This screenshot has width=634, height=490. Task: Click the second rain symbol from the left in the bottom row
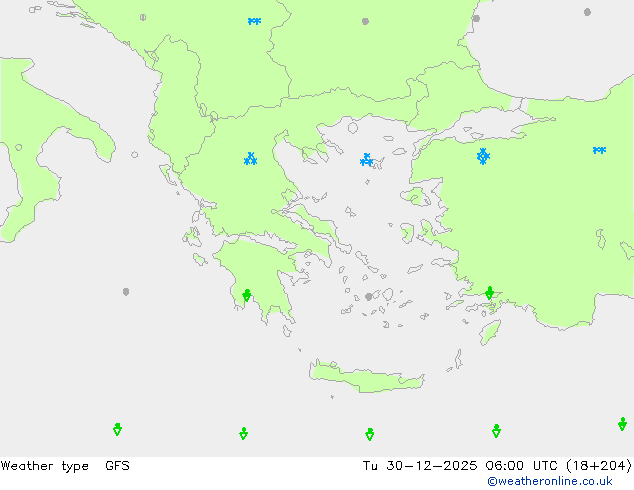[x=243, y=433]
